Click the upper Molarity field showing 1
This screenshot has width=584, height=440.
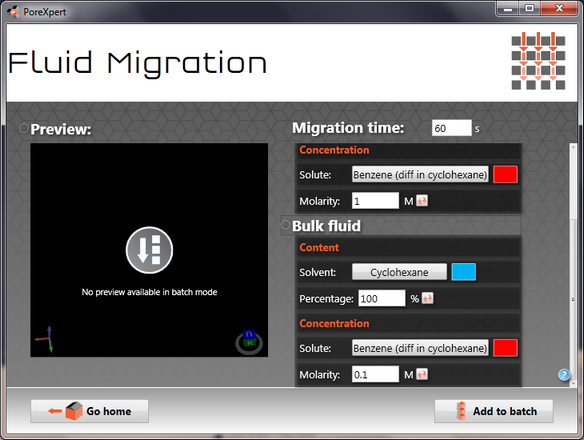(375, 201)
